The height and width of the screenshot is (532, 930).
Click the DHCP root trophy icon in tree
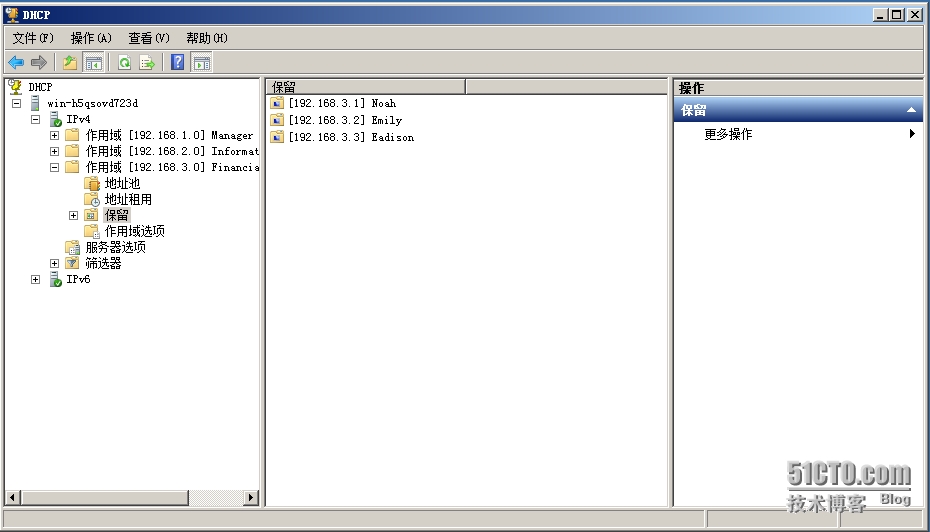pos(15,87)
